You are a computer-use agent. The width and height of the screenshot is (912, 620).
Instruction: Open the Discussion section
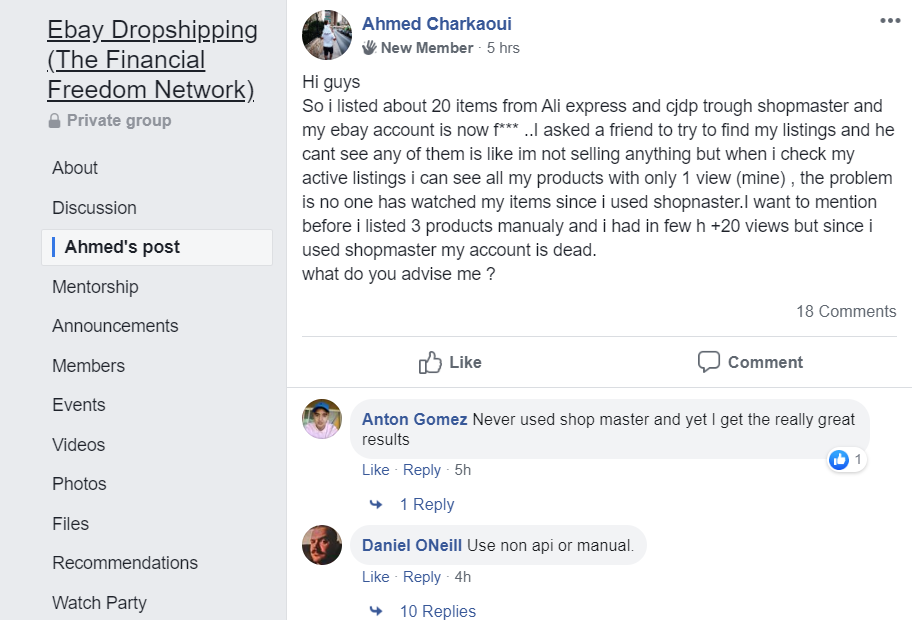click(94, 208)
